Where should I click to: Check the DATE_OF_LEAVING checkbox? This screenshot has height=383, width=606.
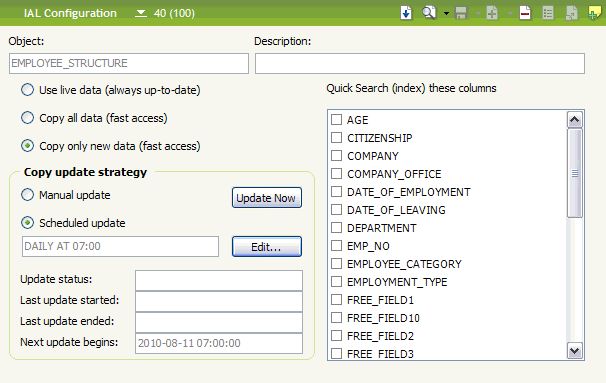point(337,209)
